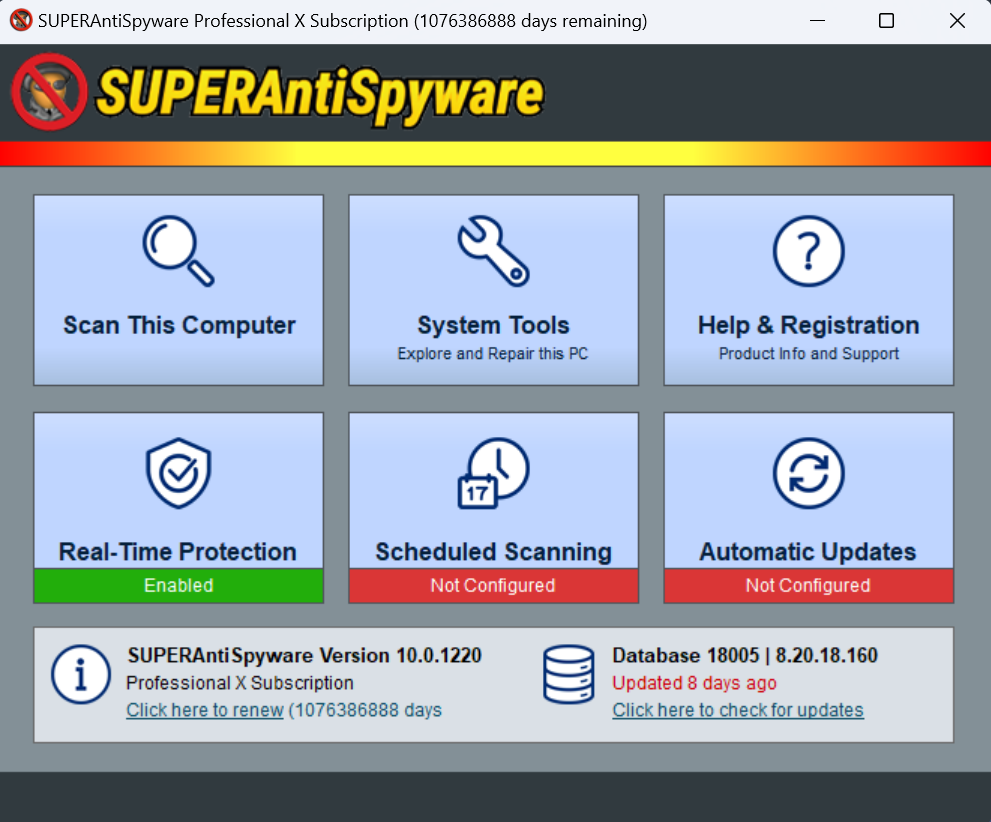Enable Scheduled Scanning via its Not Configured bar
The height and width of the screenshot is (822, 991).
493,586
